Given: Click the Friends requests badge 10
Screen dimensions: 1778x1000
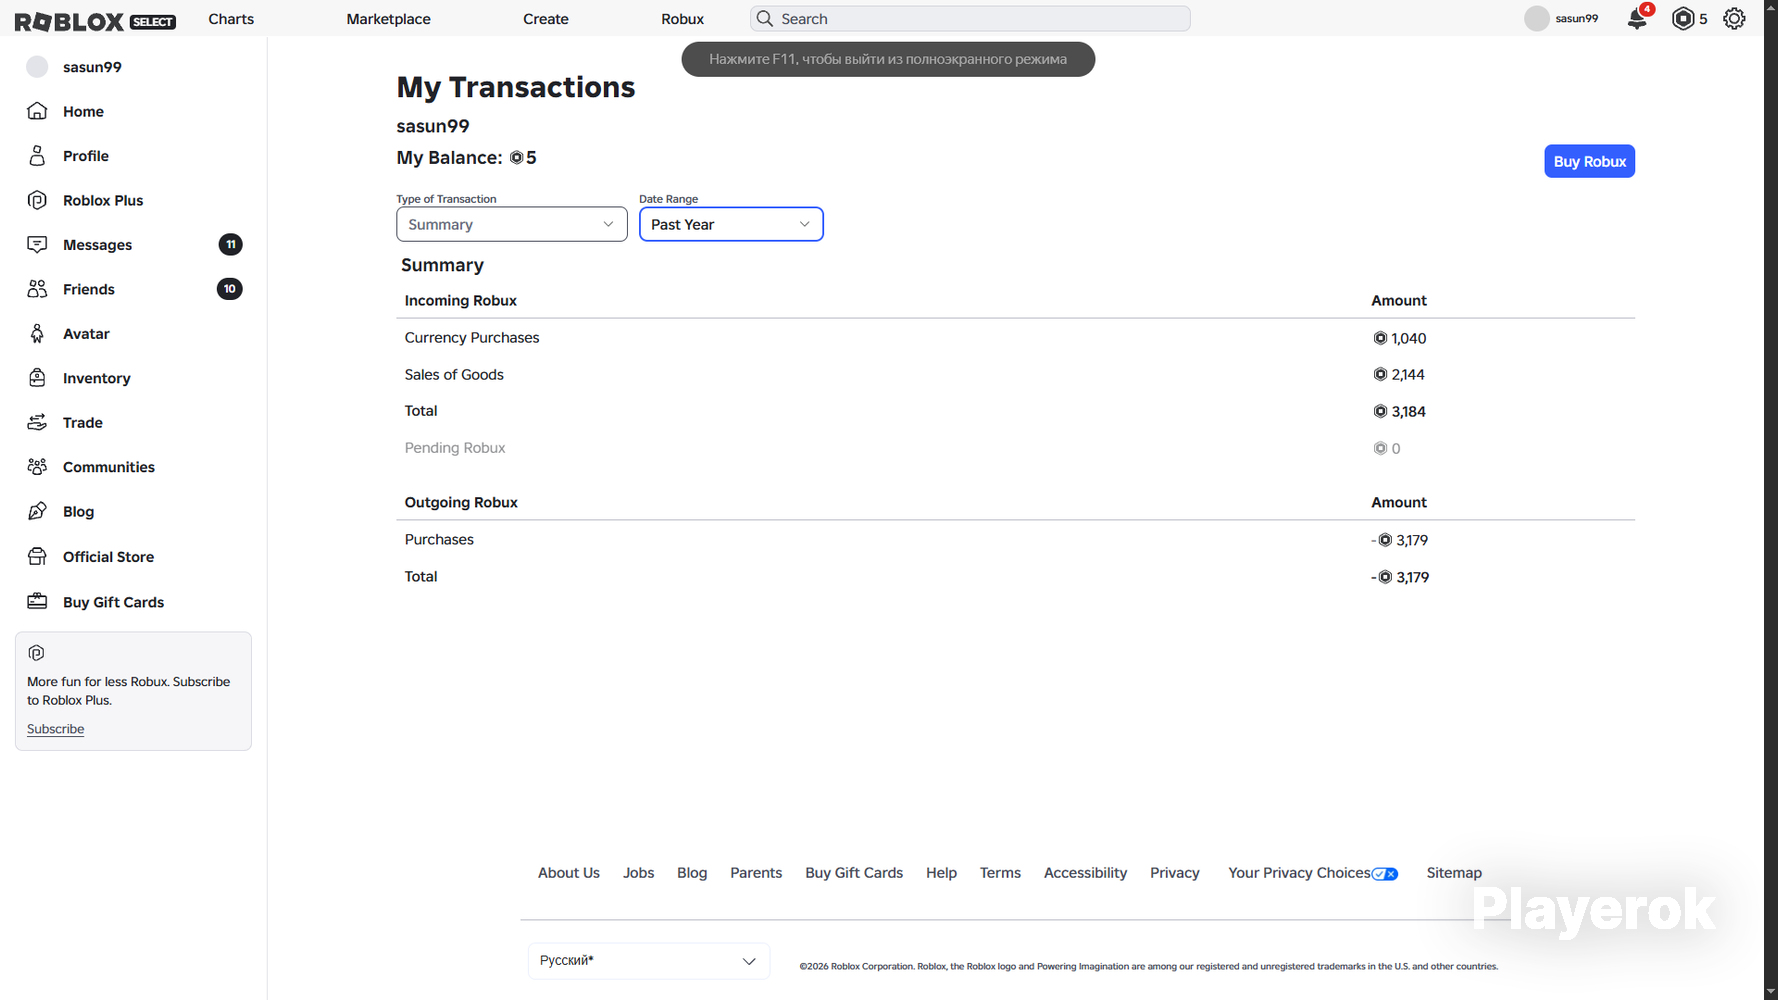Looking at the screenshot, I should pos(230,289).
